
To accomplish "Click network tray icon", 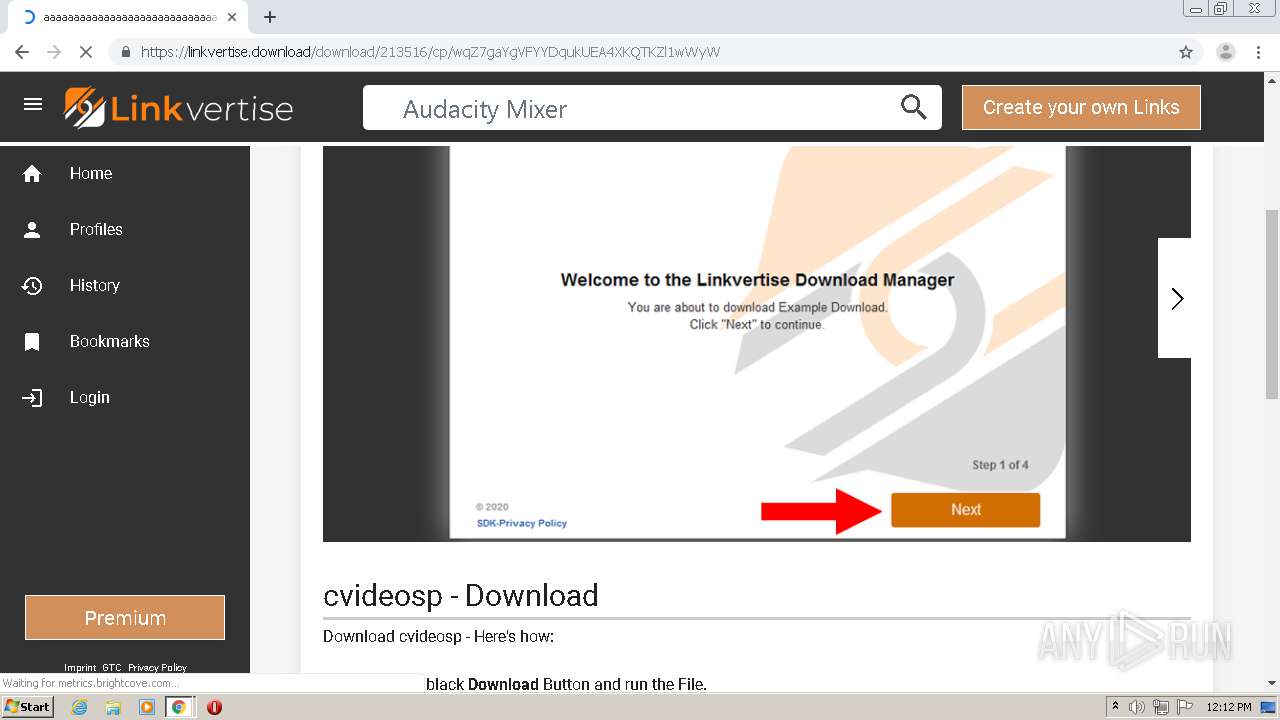I will click(x=1161, y=707).
